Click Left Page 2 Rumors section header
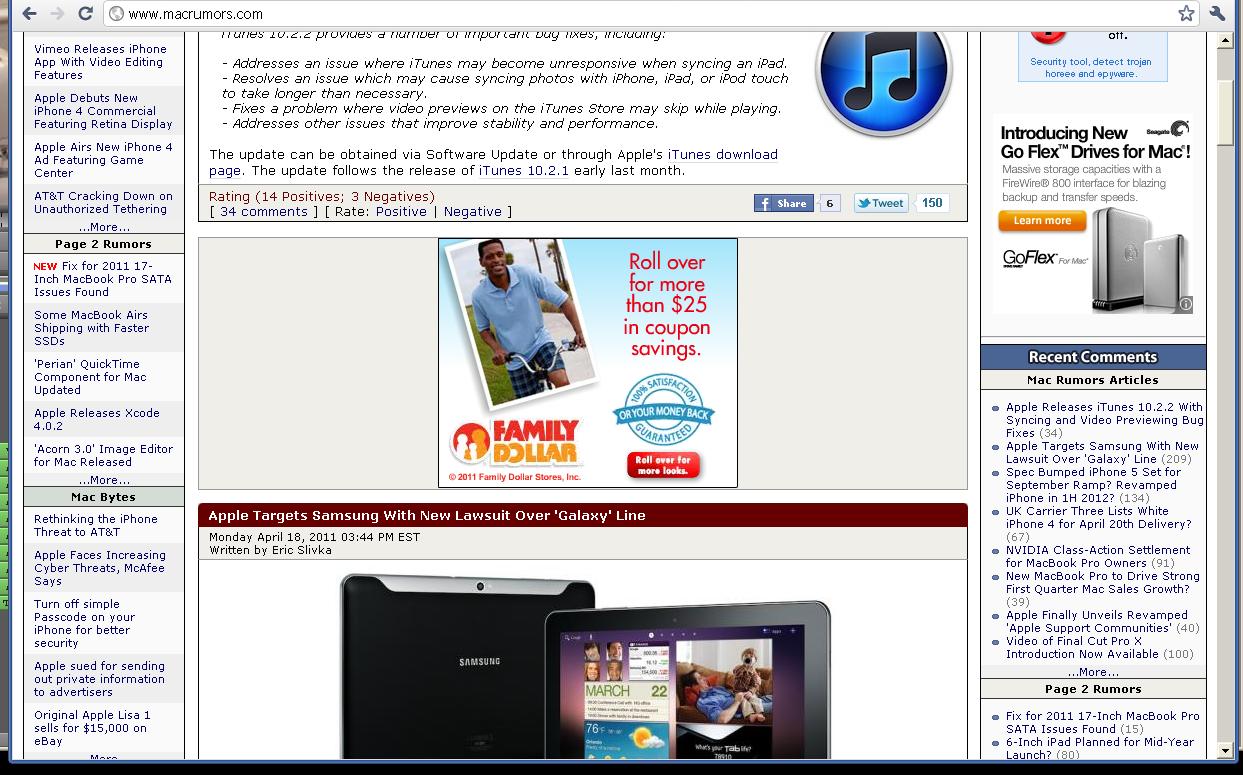Viewport: 1243px width, 775px height. pos(104,244)
